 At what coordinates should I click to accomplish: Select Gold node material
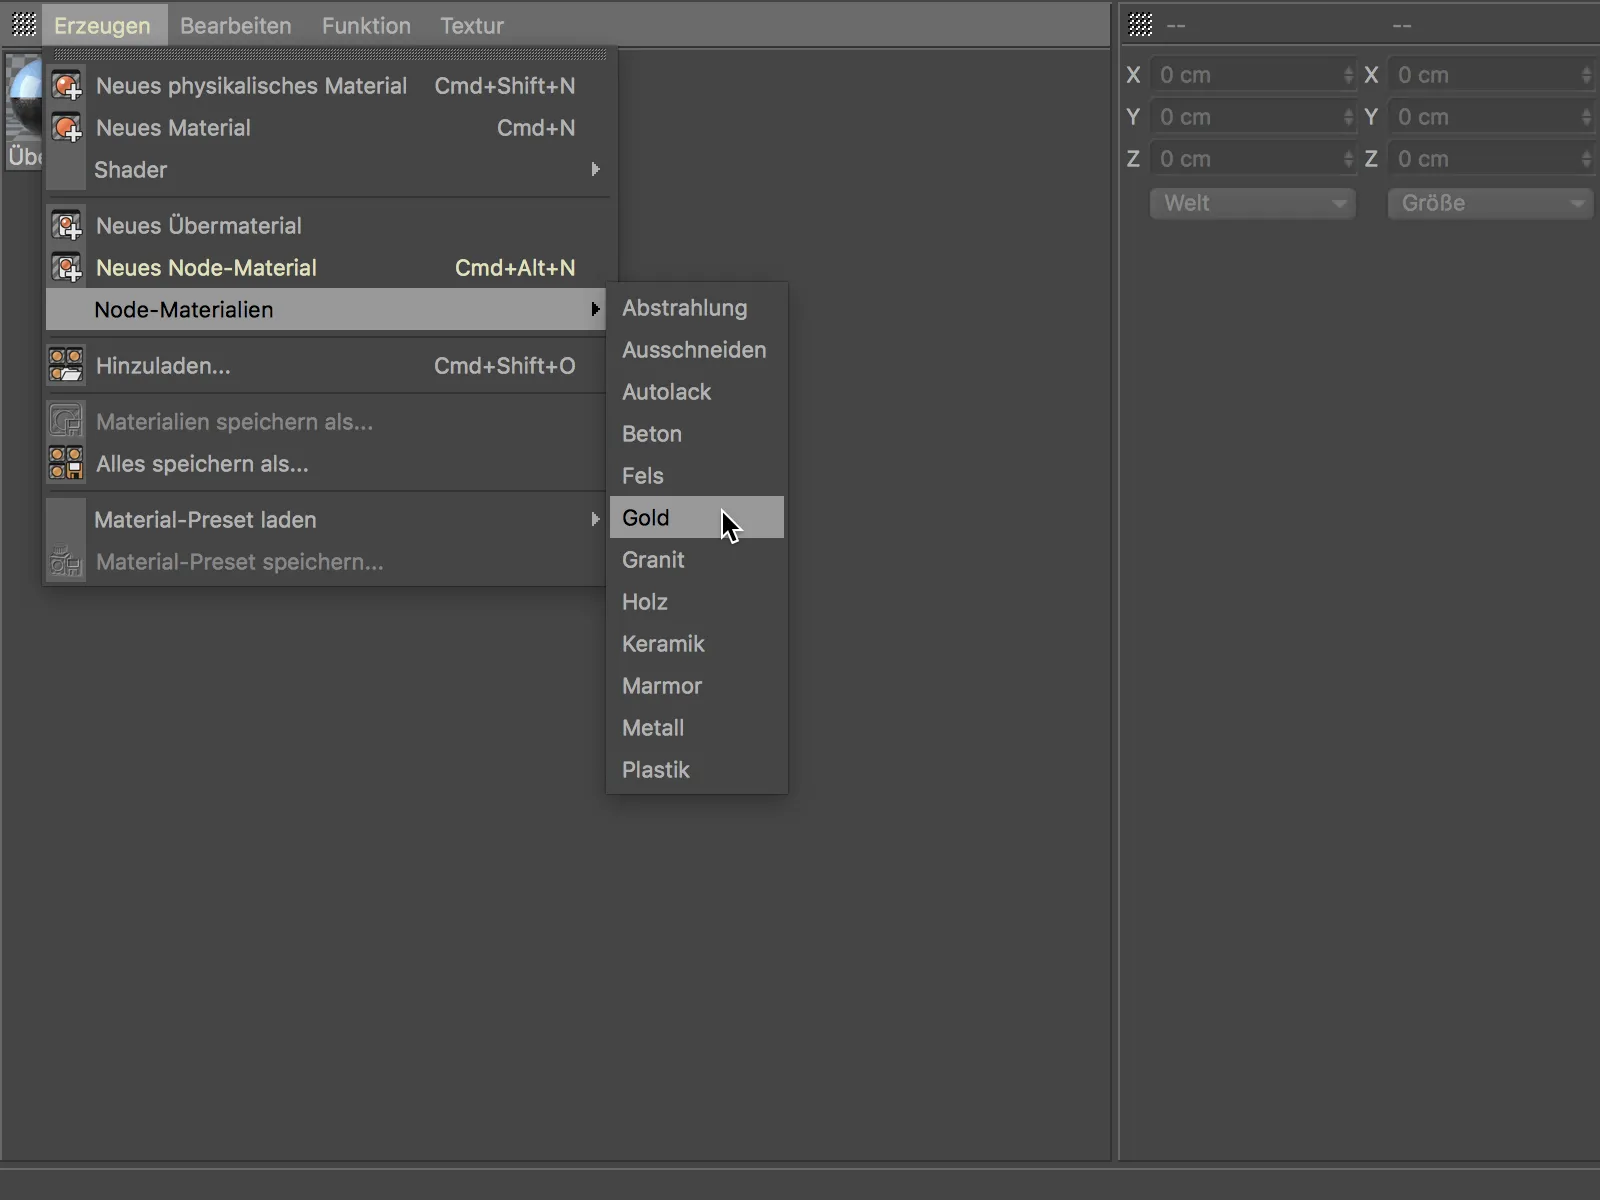pyautogui.click(x=697, y=518)
